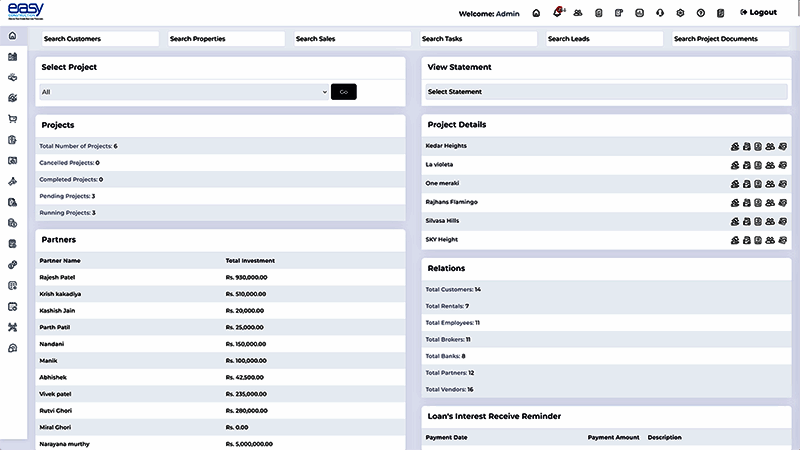Viewport: 800px width, 450px height.
Task: Click the Total Investment column header
Action: (x=250, y=261)
